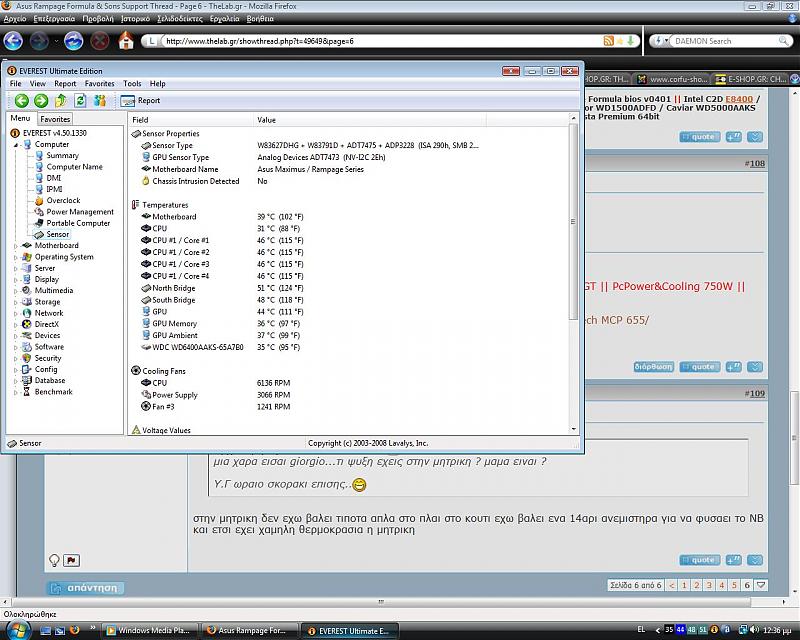Expand the Network tree node
The width and height of the screenshot is (800, 640).
(16, 313)
